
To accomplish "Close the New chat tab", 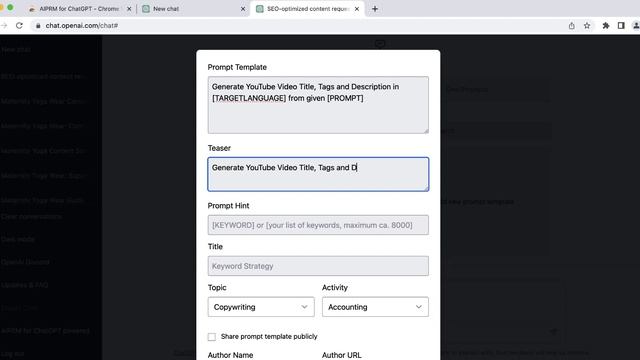I will click(243, 9).
